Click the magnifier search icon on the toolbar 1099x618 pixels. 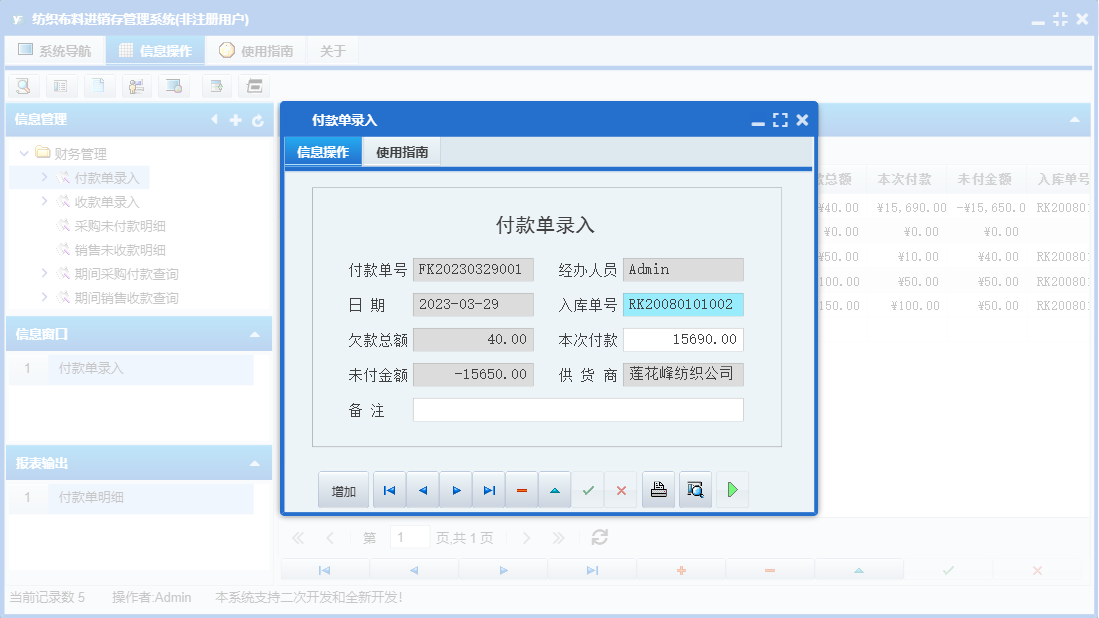point(23,86)
